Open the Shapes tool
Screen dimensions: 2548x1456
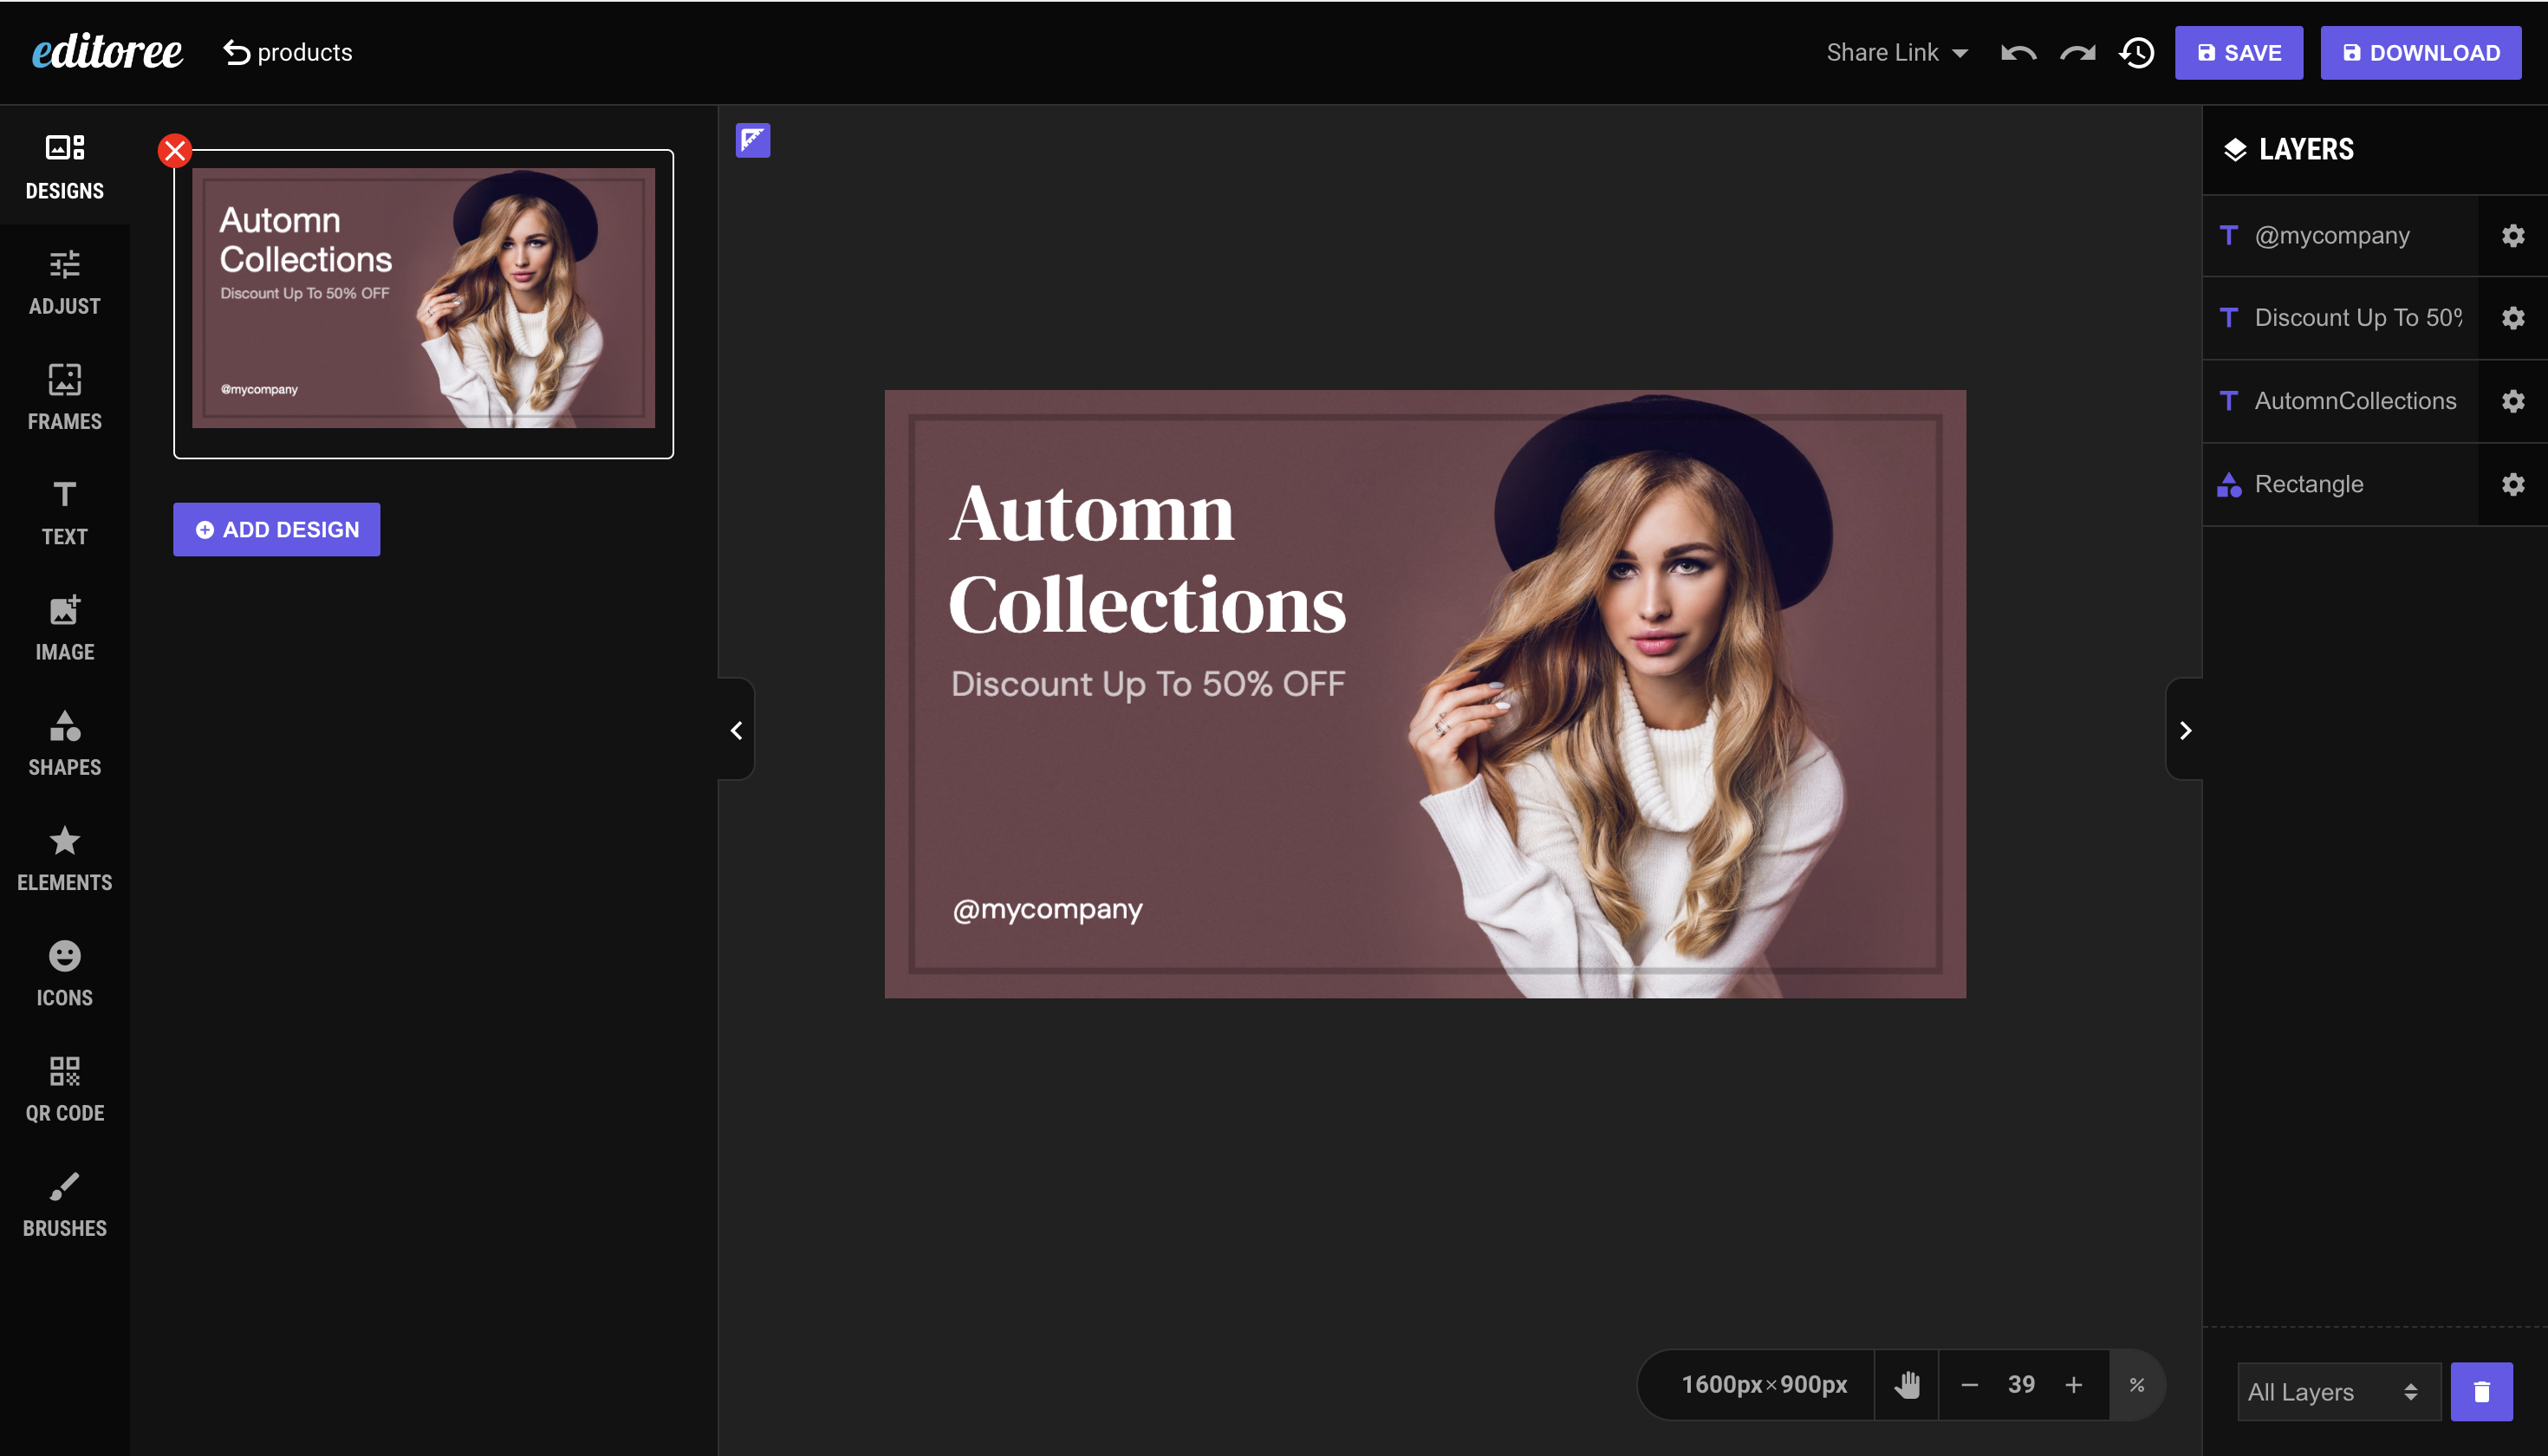(x=65, y=744)
